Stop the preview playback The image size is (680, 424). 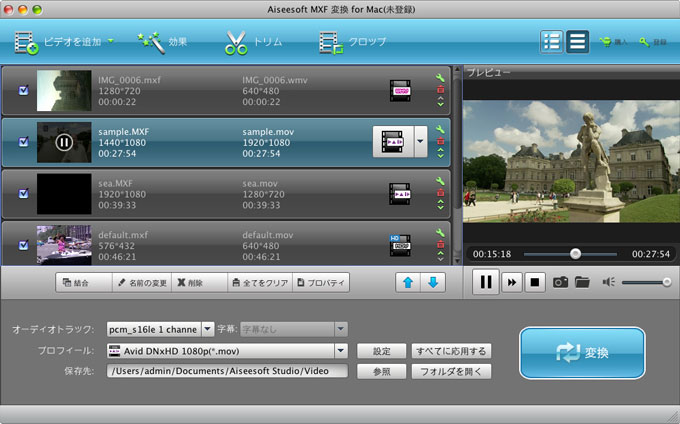click(x=536, y=282)
